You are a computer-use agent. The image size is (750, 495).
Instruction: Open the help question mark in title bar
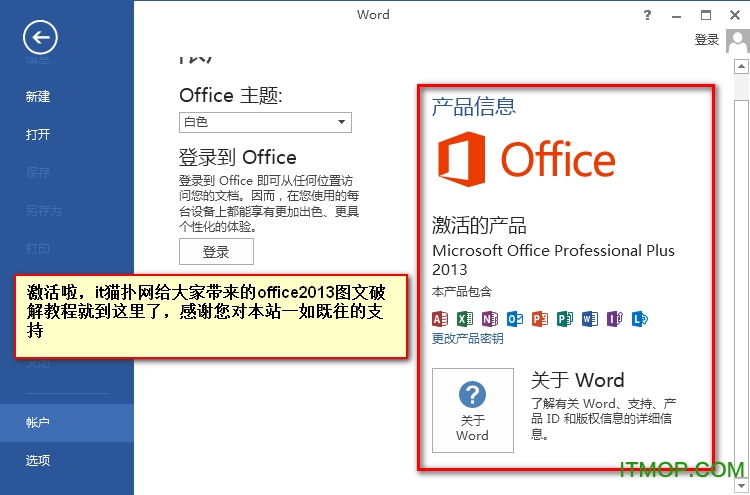click(647, 15)
